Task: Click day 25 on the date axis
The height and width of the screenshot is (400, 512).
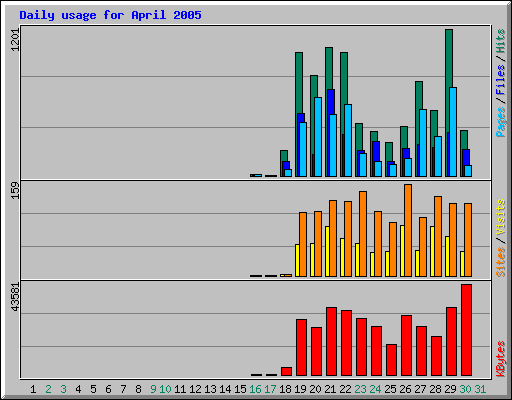Action: pos(390,389)
